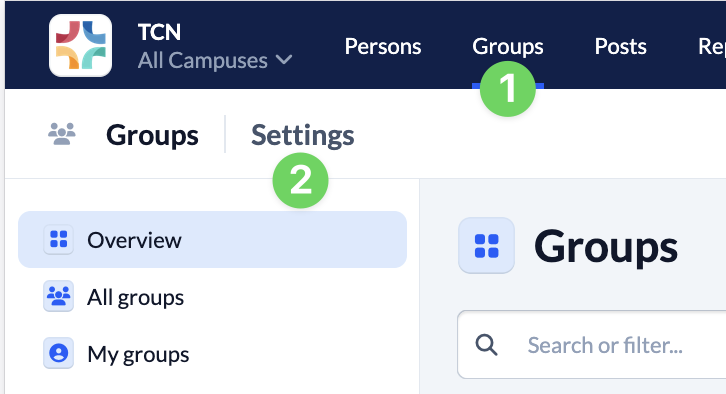This screenshot has width=726, height=394.
Task: Click the TCN colorful cross logo
Action: (81, 45)
